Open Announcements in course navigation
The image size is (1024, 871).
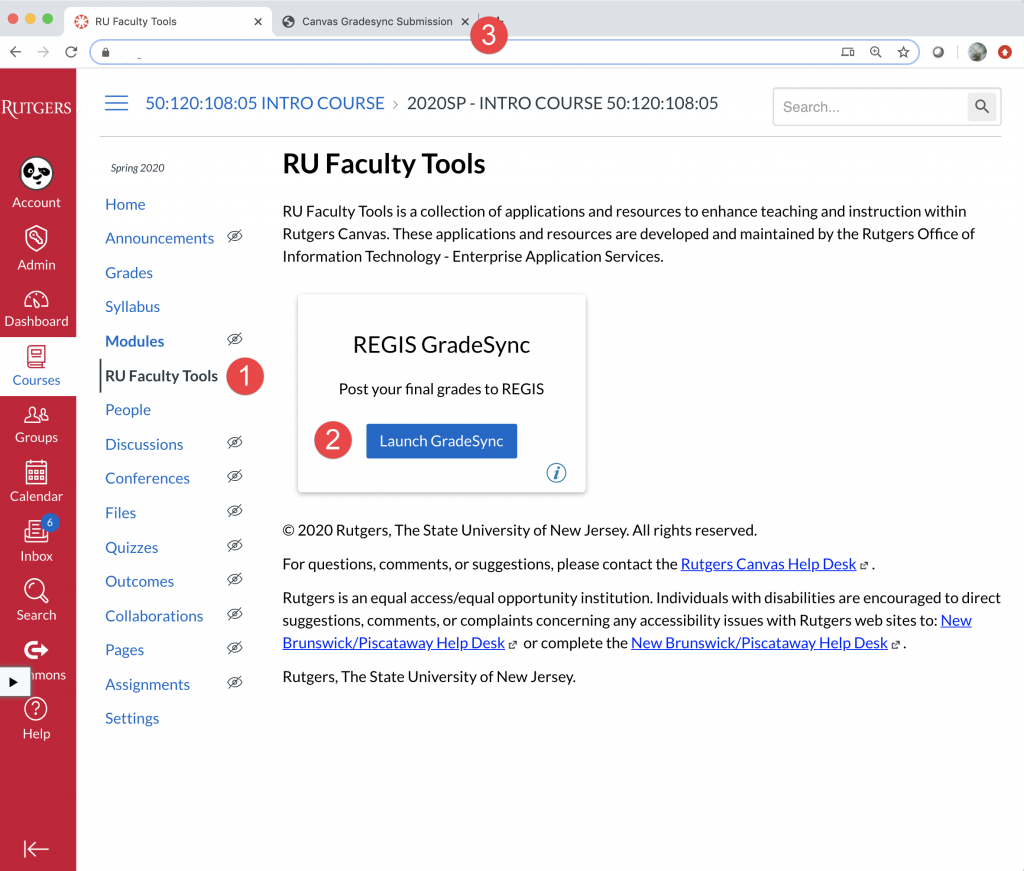(159, 238)
